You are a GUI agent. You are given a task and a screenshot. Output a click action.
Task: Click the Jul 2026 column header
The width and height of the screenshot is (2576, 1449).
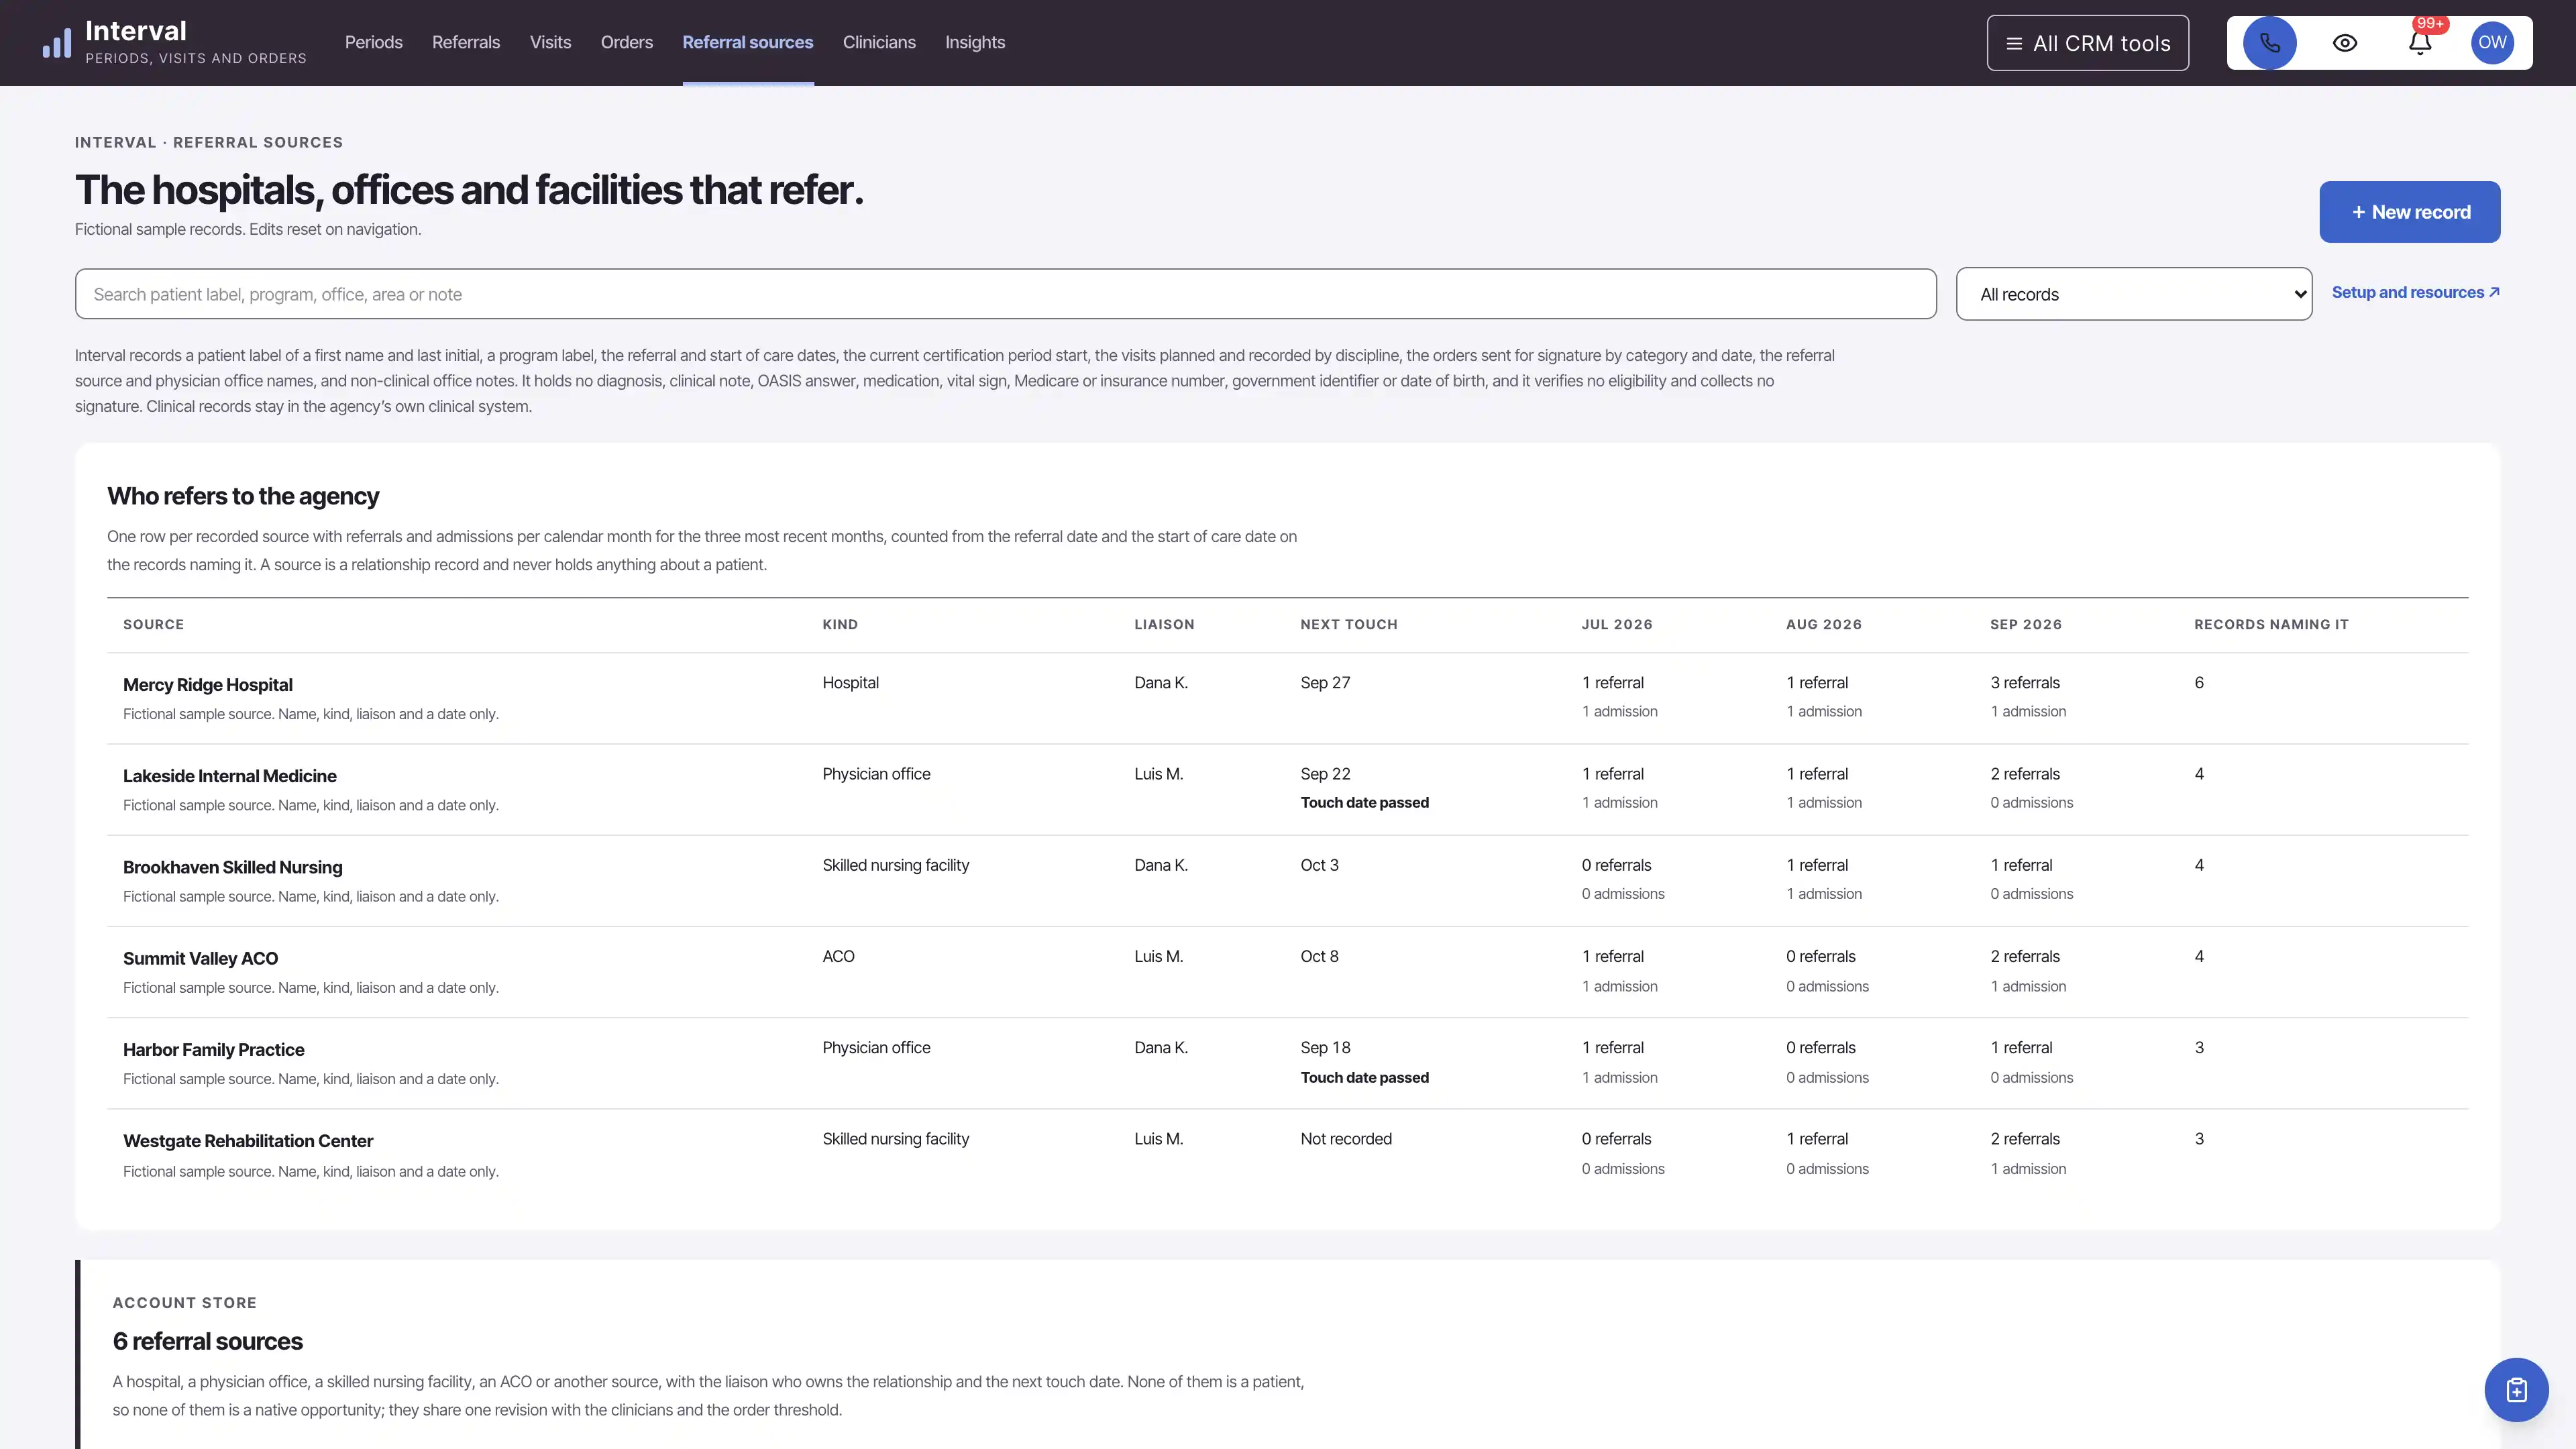point(1617,624)
